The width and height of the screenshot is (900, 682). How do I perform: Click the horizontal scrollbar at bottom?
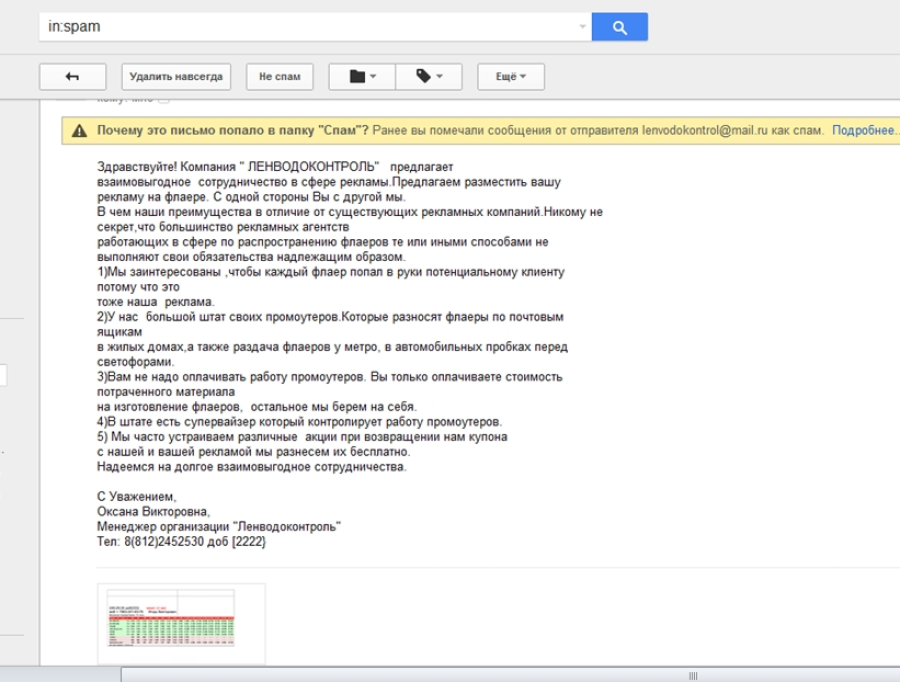(510, 675)
